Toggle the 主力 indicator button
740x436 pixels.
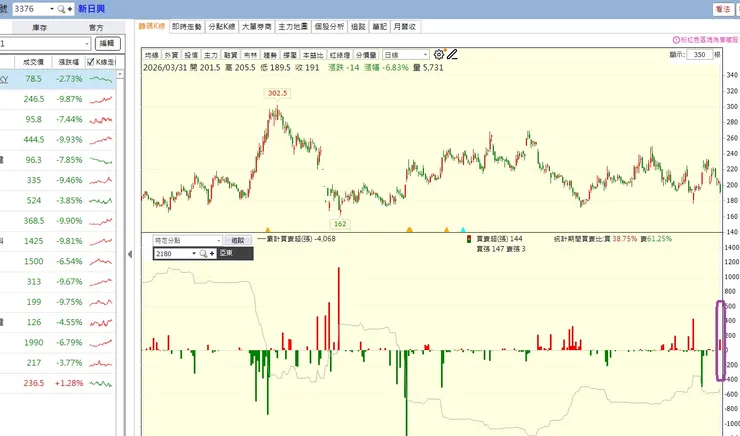click(211, 55)
